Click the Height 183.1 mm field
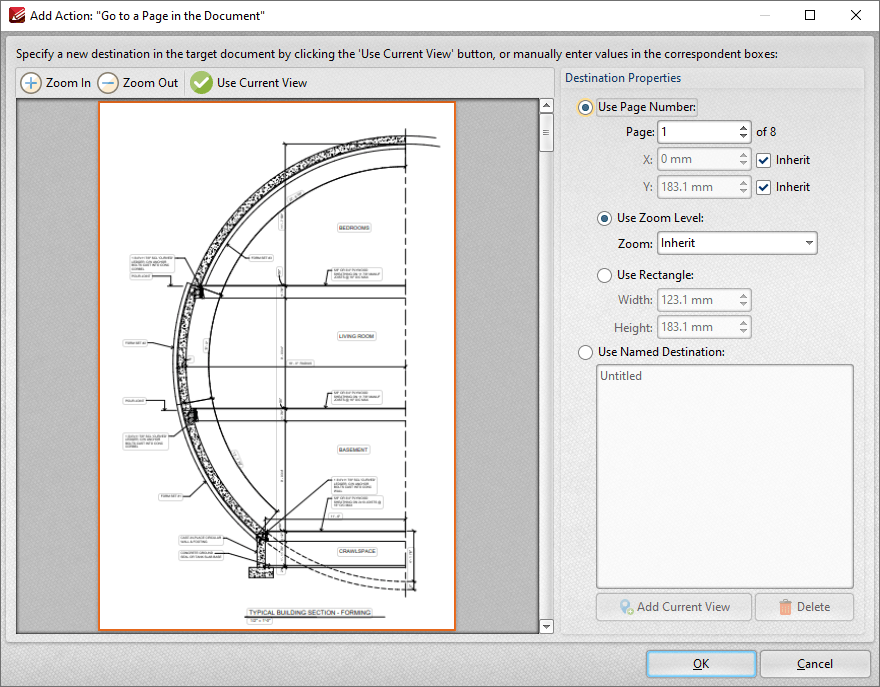This screenshot has height=687, width=880. pos(697,327)
